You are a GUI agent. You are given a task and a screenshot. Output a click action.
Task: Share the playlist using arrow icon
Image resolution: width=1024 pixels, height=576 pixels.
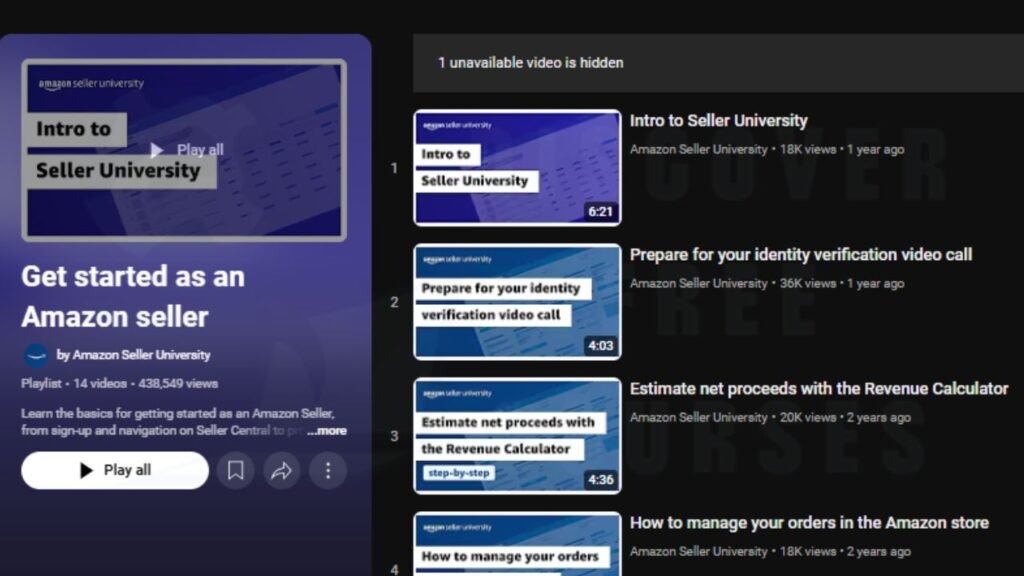[281, 470]
